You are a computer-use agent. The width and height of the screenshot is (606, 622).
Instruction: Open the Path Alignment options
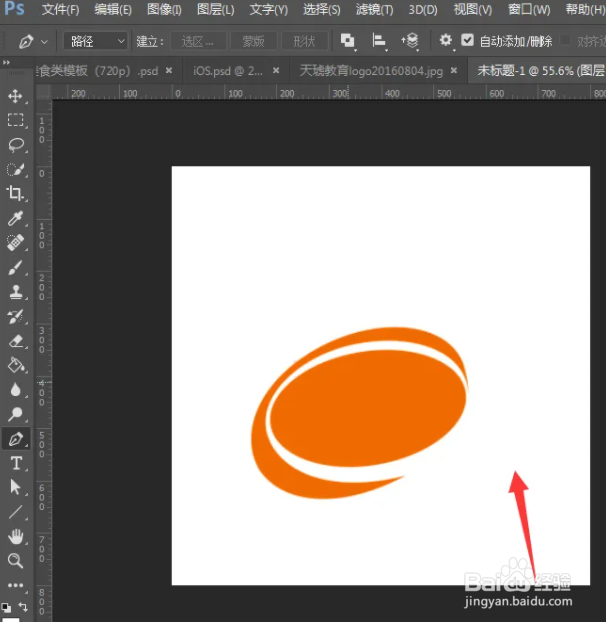[x=379, y=40]
